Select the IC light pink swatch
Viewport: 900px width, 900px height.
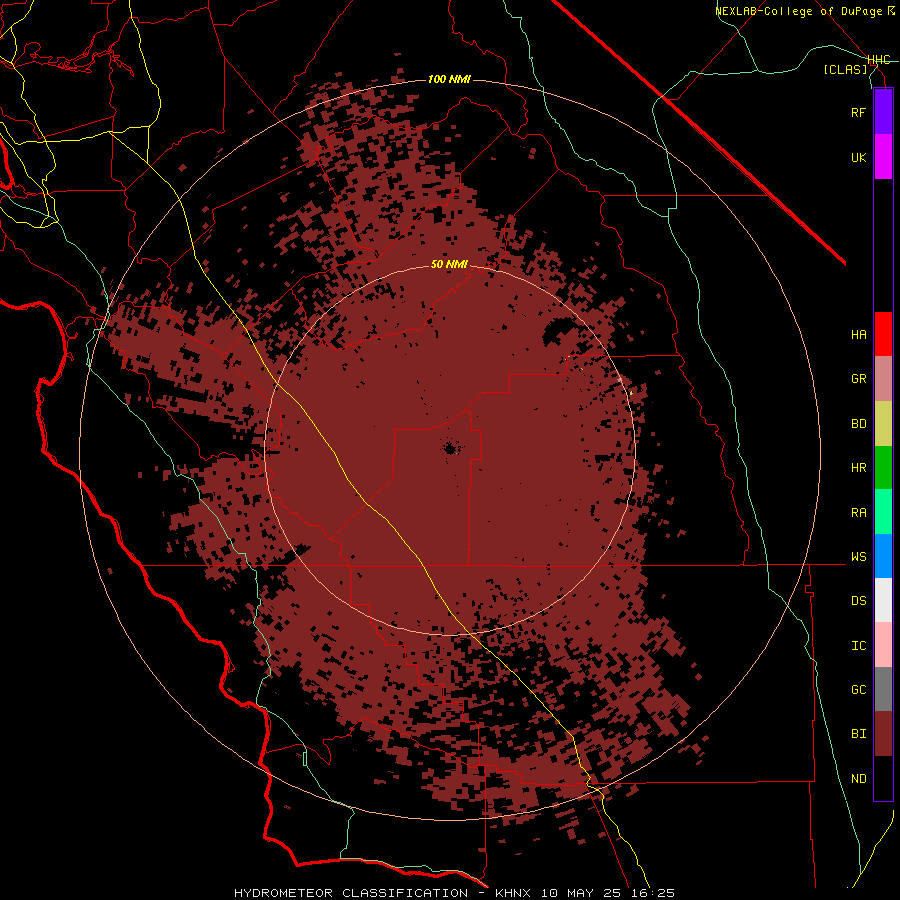(x=883, y=645)
